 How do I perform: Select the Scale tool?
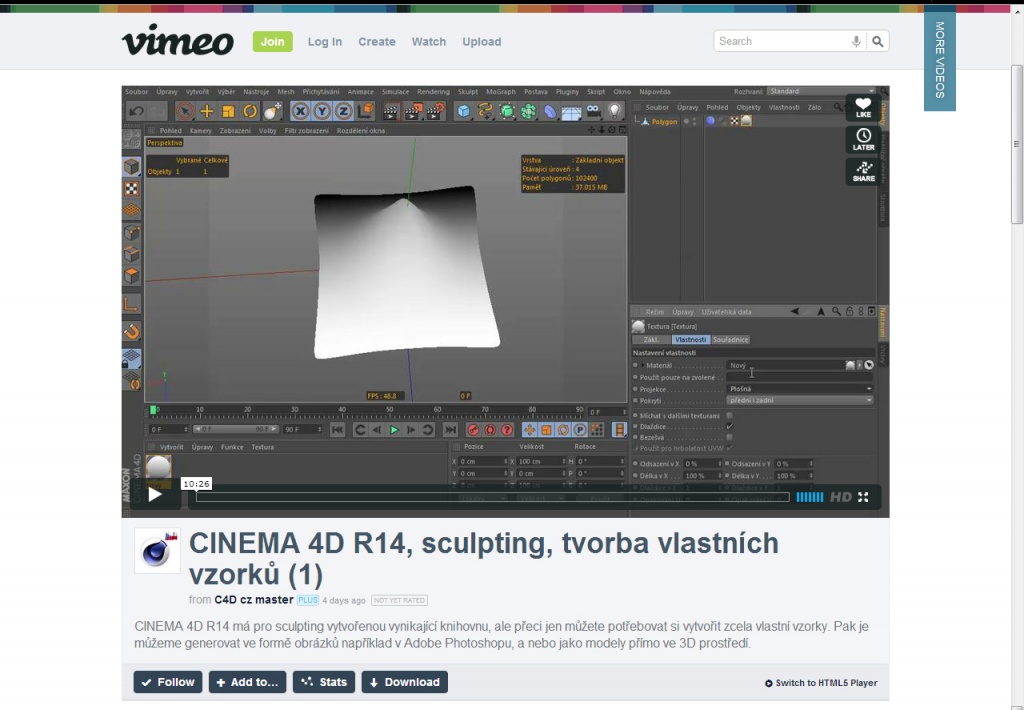pyautogui.click(x=228, y=112)
